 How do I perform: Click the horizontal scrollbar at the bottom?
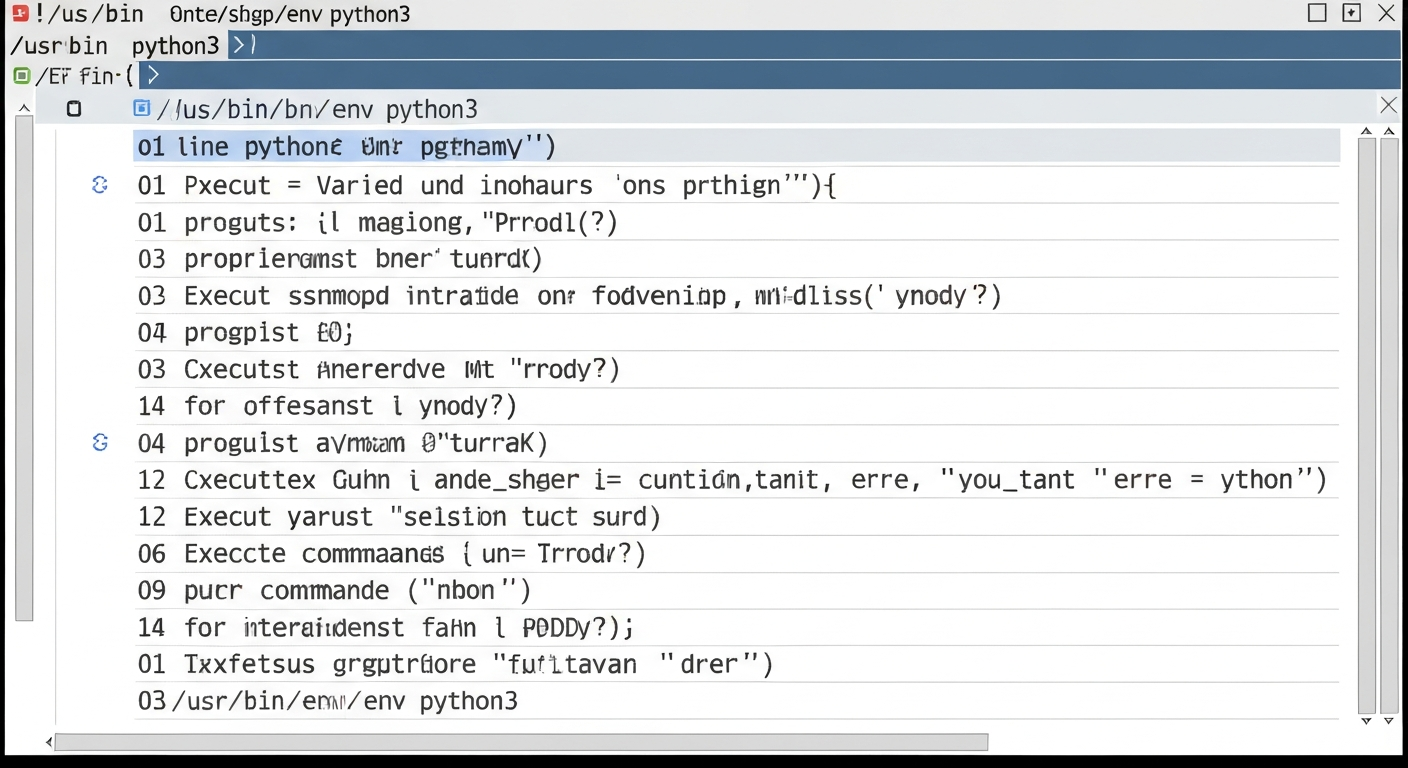[520, 742]
